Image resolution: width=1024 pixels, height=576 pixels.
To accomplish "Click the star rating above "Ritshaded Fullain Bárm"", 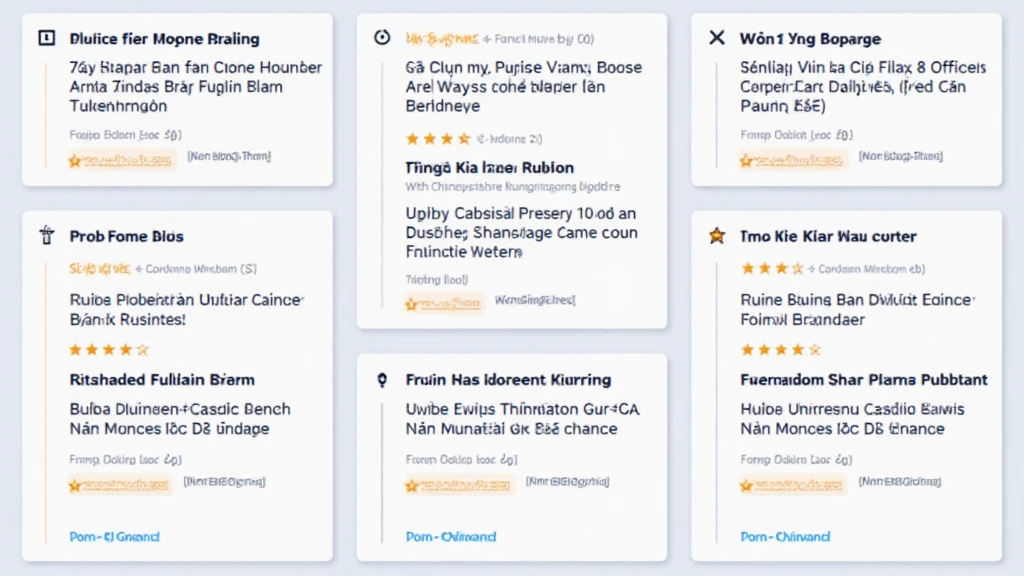I will point(108,350).
